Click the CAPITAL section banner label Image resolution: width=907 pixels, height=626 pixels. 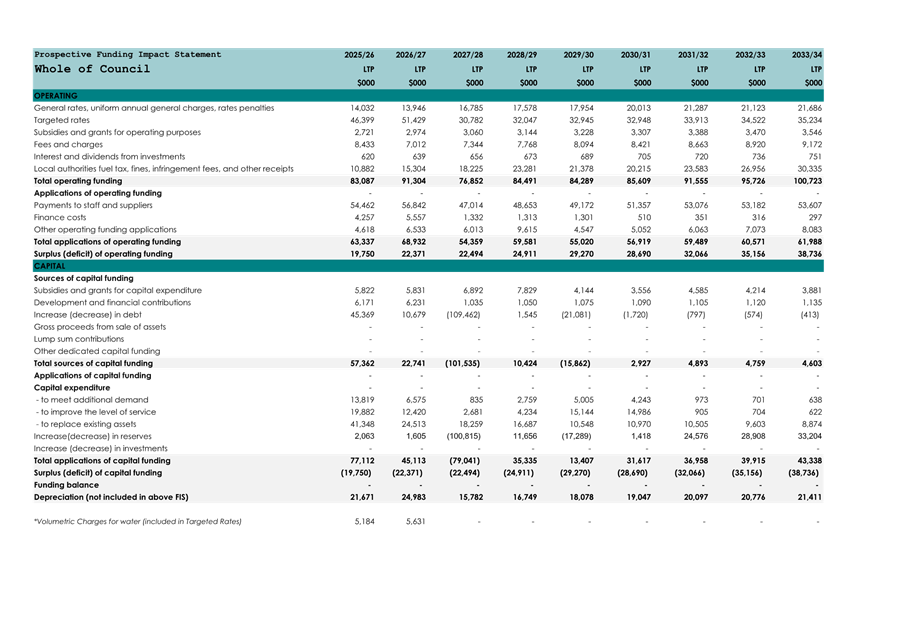pyautogui.click(x=50, y=266)
